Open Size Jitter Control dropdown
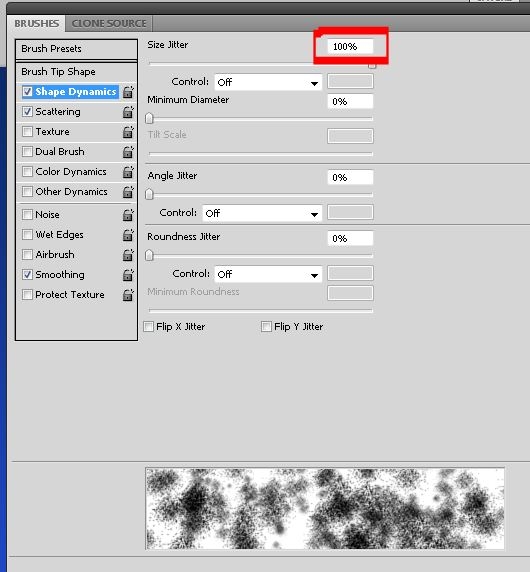 [268, 82]
